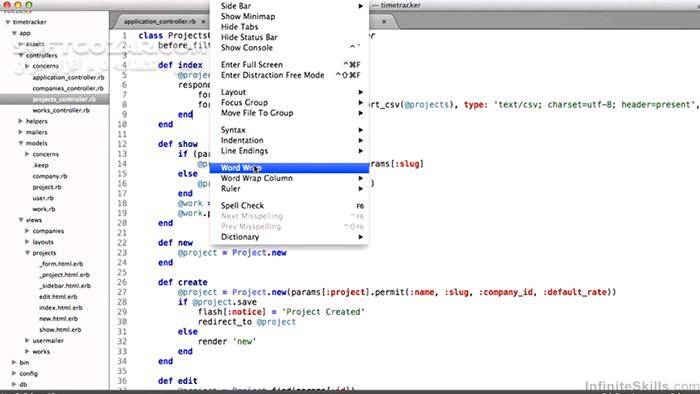Expand the usermailer folder
The height and width of the screenshot is (394, 700).
coord(27,340)
